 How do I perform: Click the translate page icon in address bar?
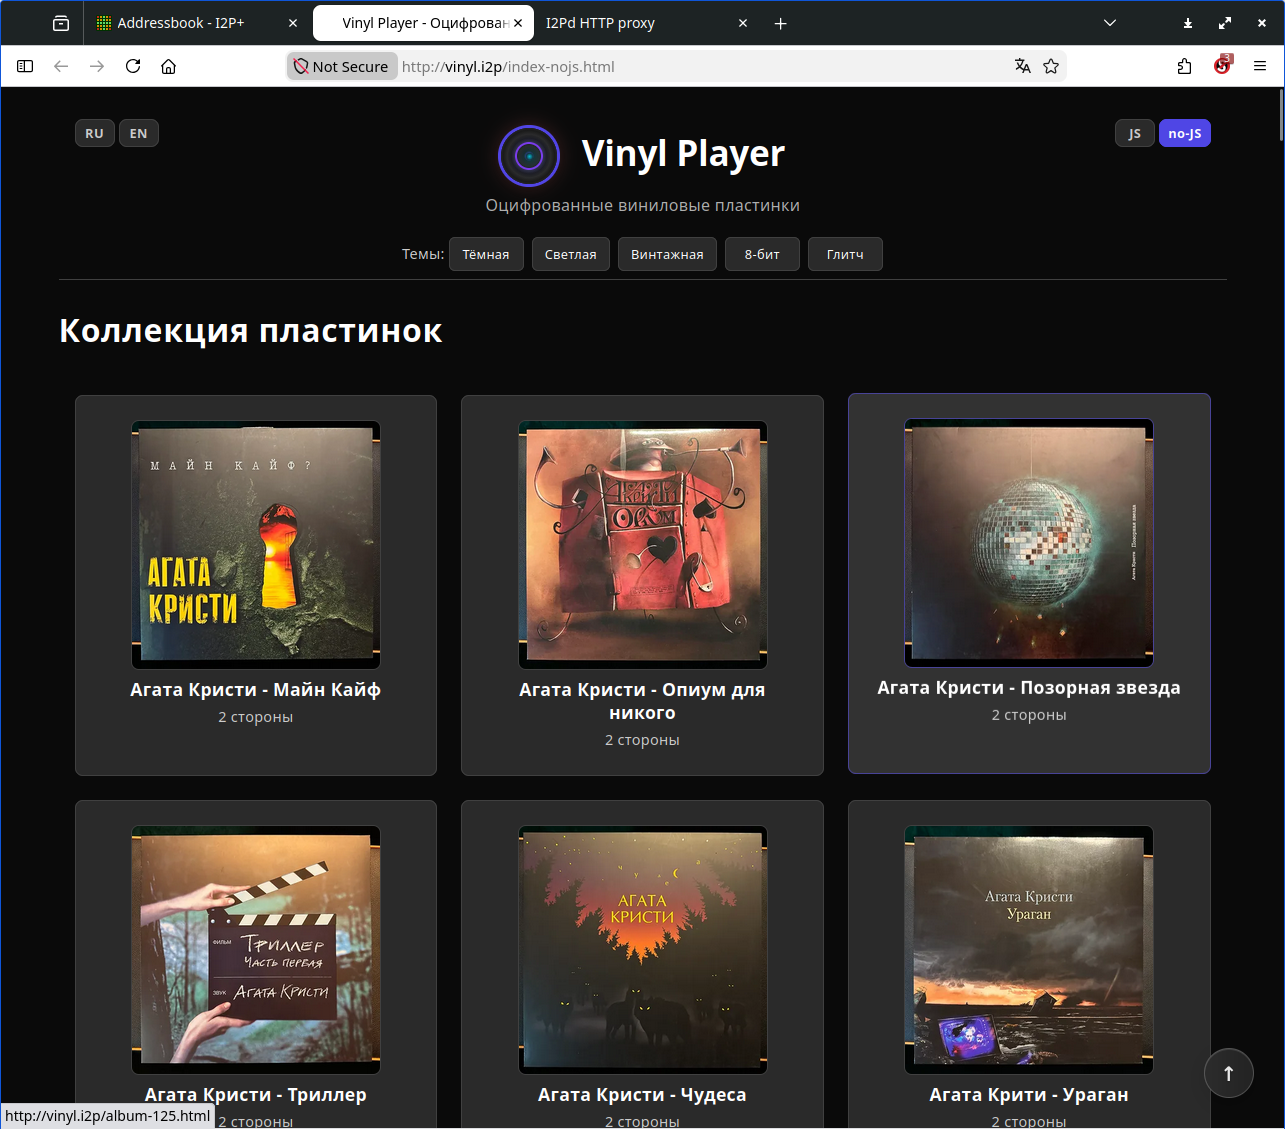[1022, 66]
